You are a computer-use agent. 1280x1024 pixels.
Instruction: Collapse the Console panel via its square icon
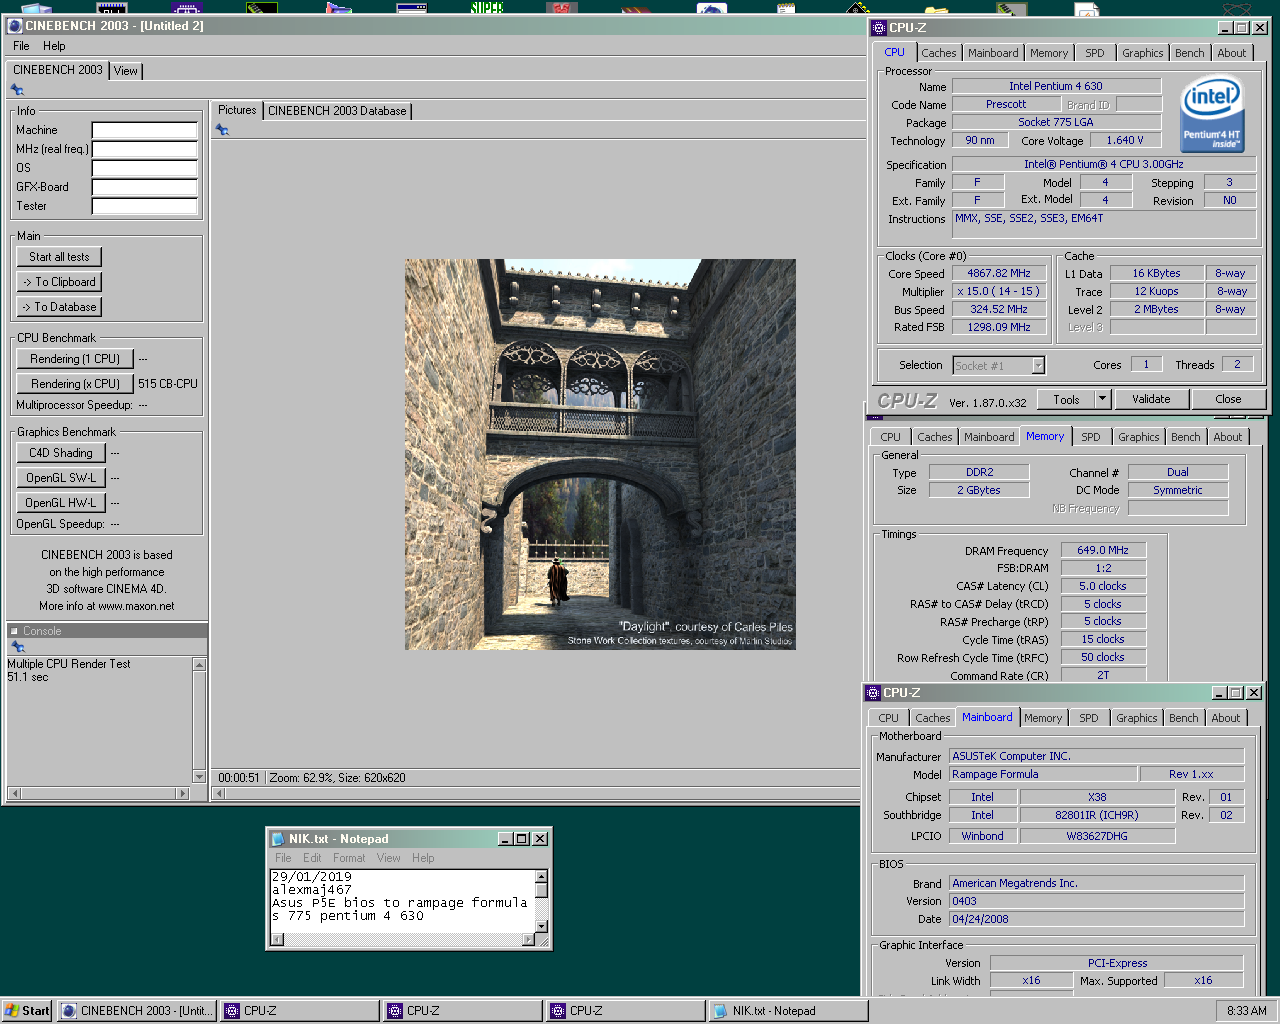(x=14, y=631)
